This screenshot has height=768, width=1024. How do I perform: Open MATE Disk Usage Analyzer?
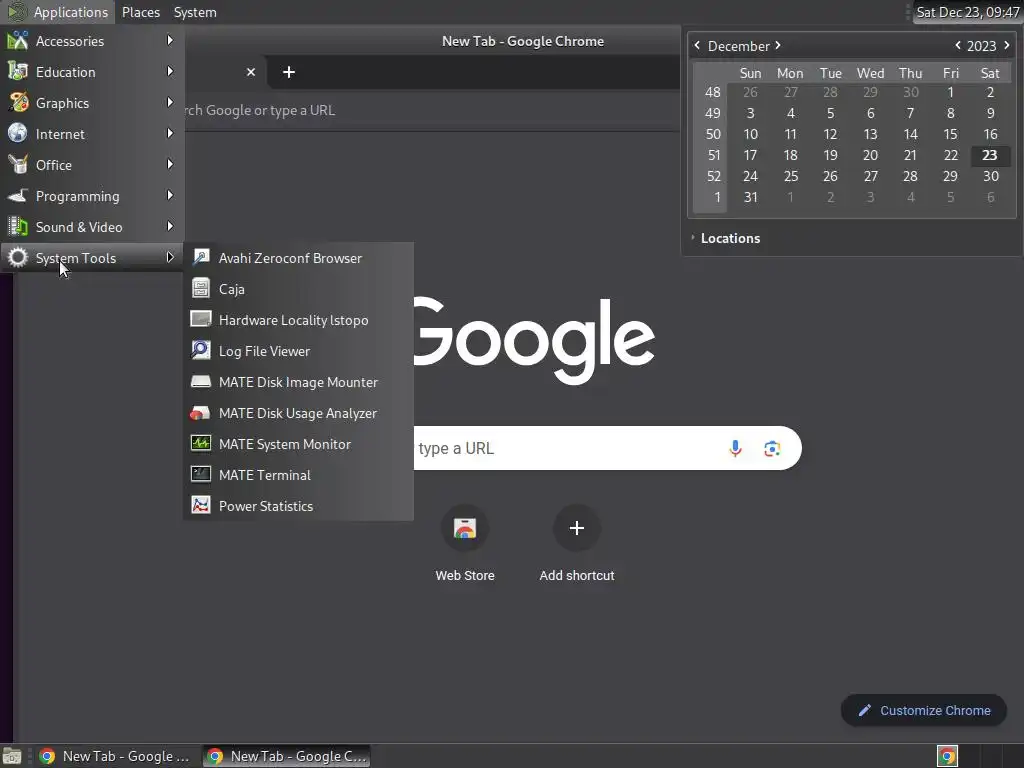298,413
